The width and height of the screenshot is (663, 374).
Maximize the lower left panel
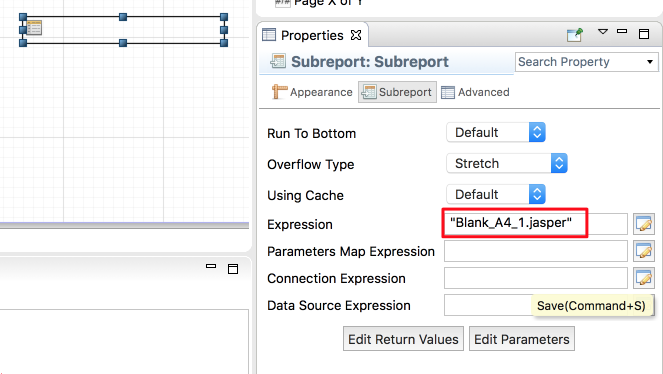pos(233,269)
